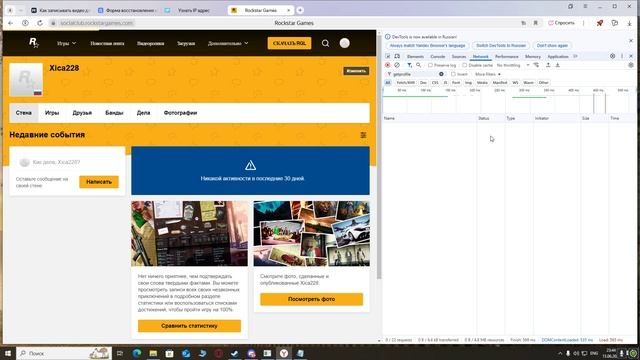
Task: Click the recent events filter settings icon
Action: 363,135
